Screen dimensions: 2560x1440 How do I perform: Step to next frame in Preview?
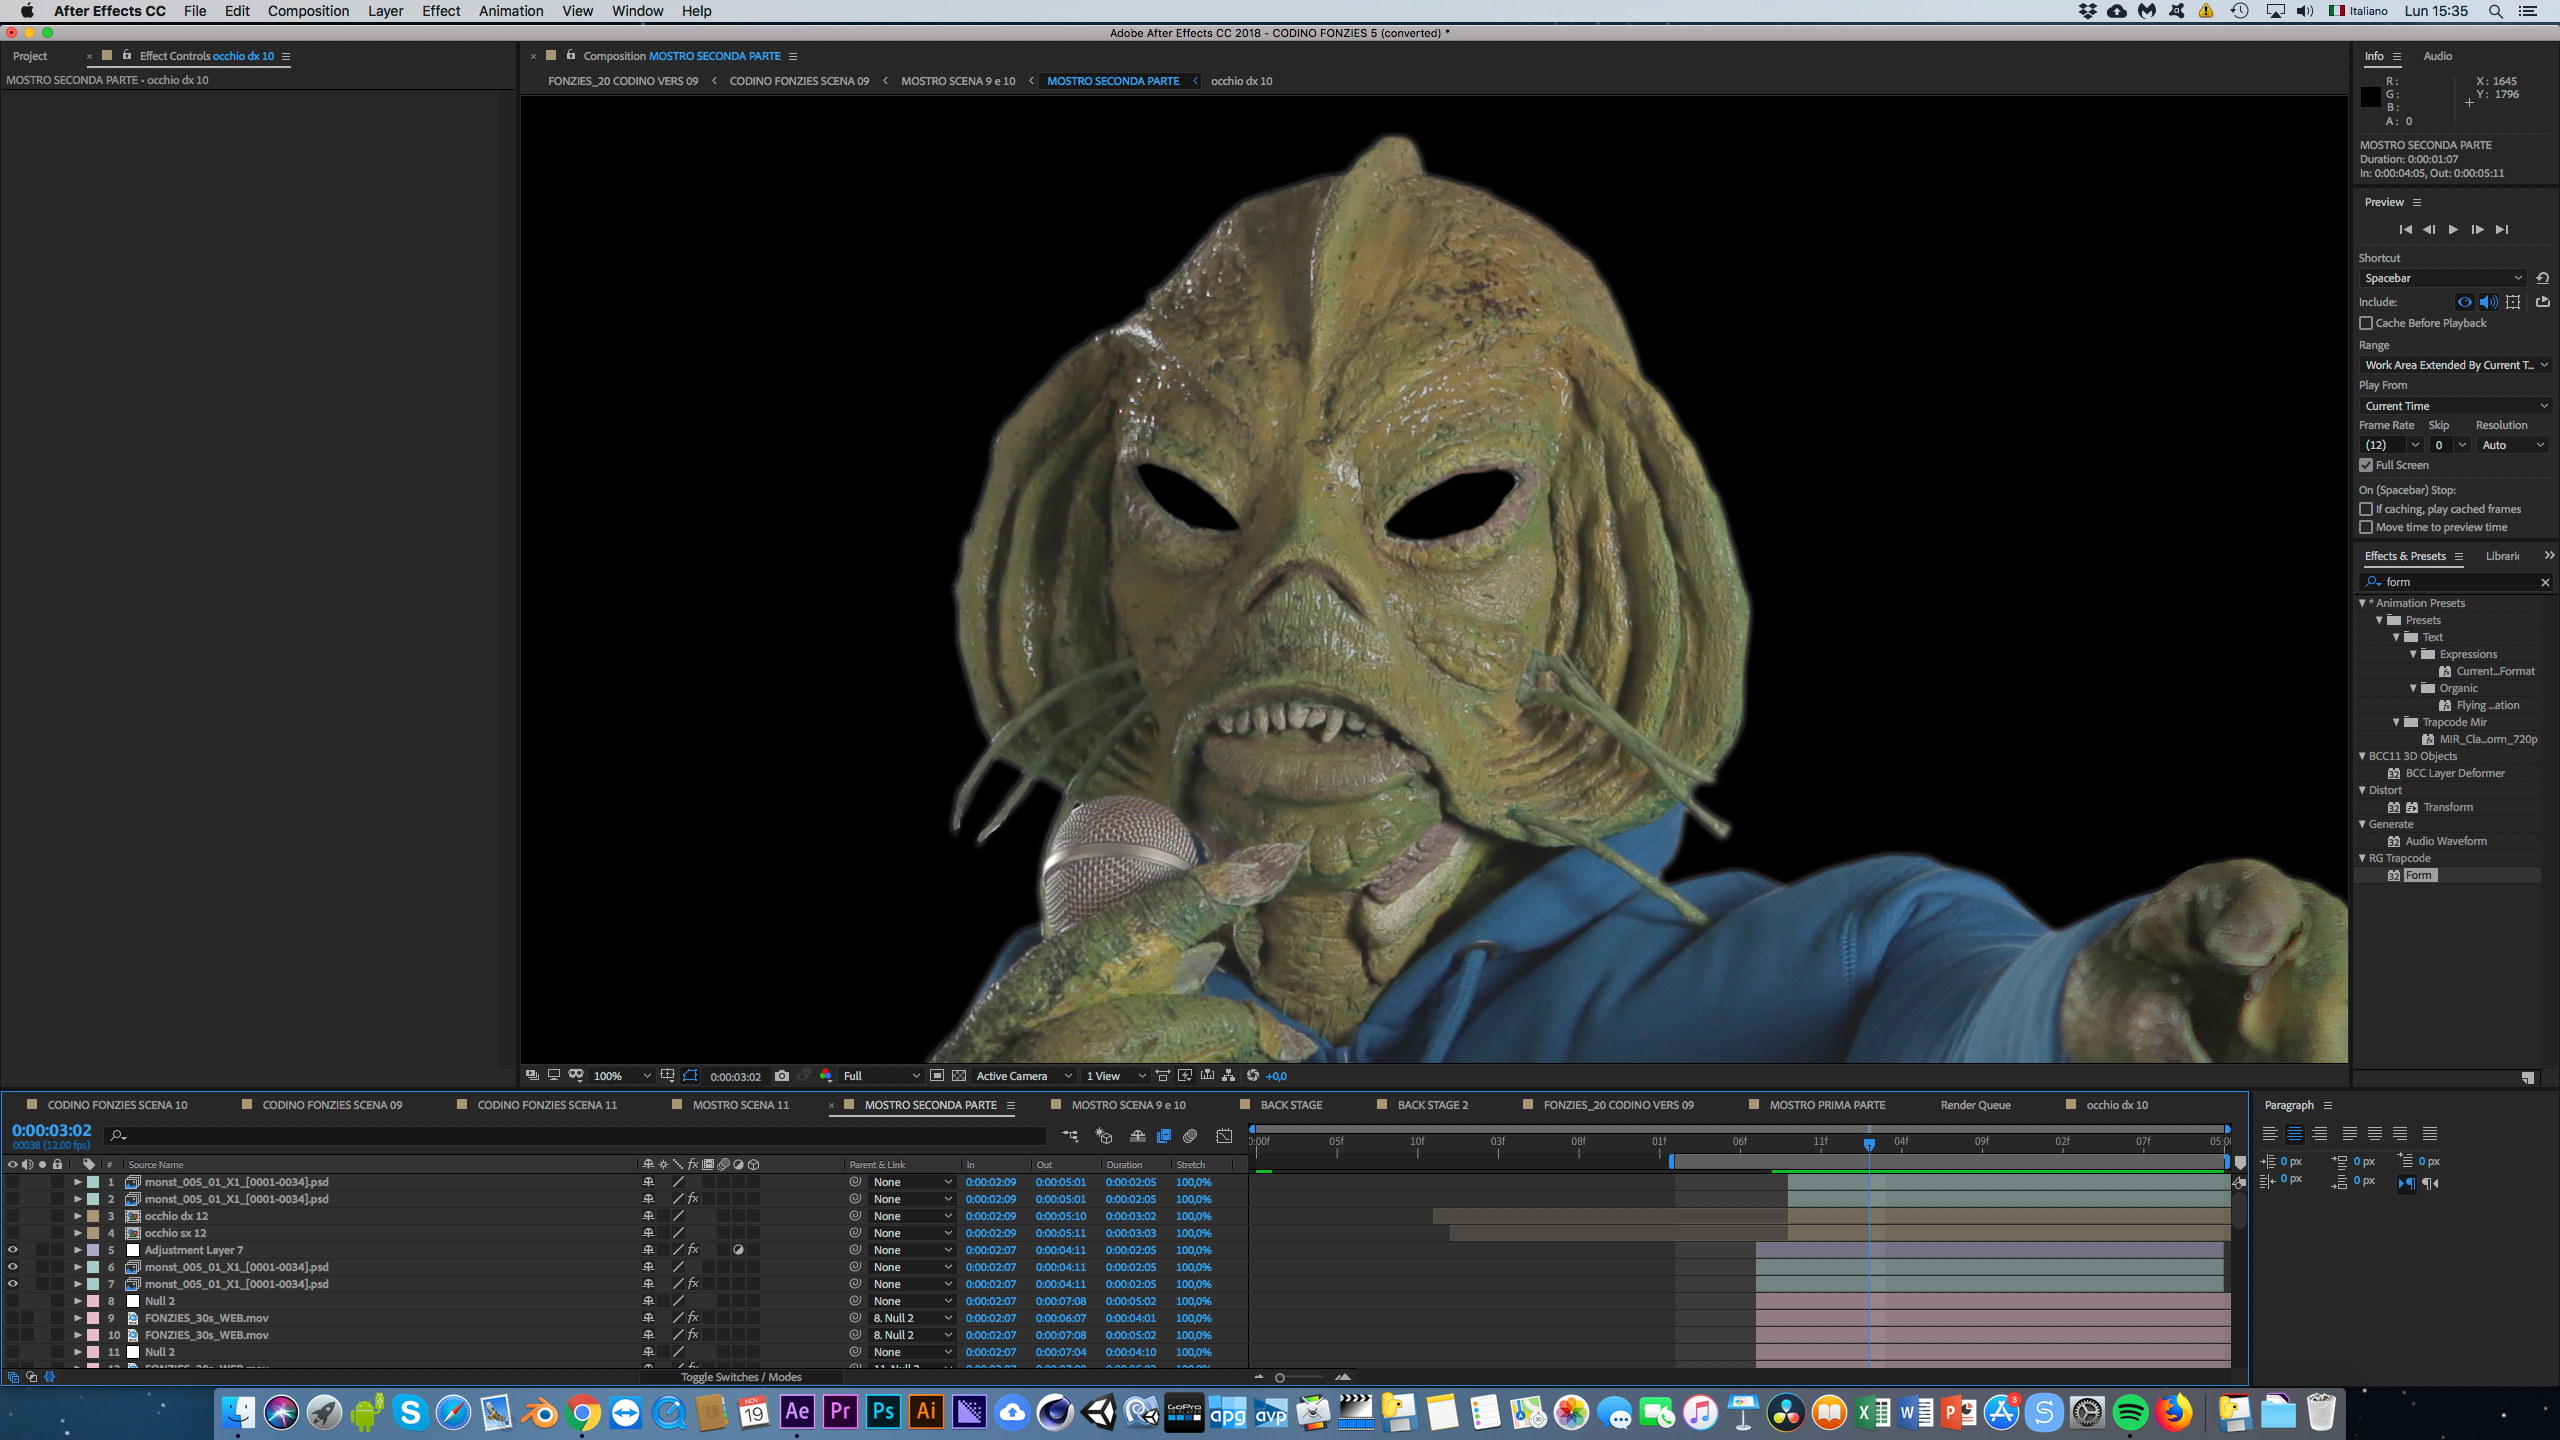point(2477,230)
